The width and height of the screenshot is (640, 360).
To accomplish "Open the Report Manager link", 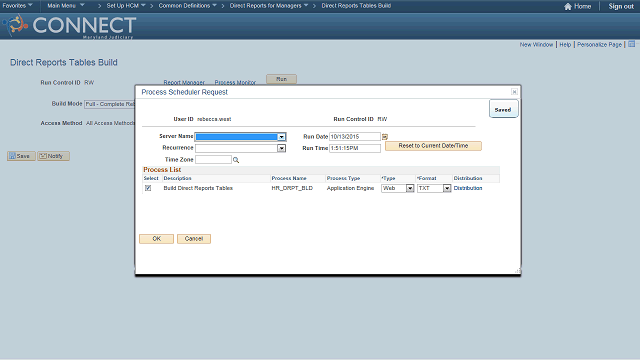I will point(184,82).
